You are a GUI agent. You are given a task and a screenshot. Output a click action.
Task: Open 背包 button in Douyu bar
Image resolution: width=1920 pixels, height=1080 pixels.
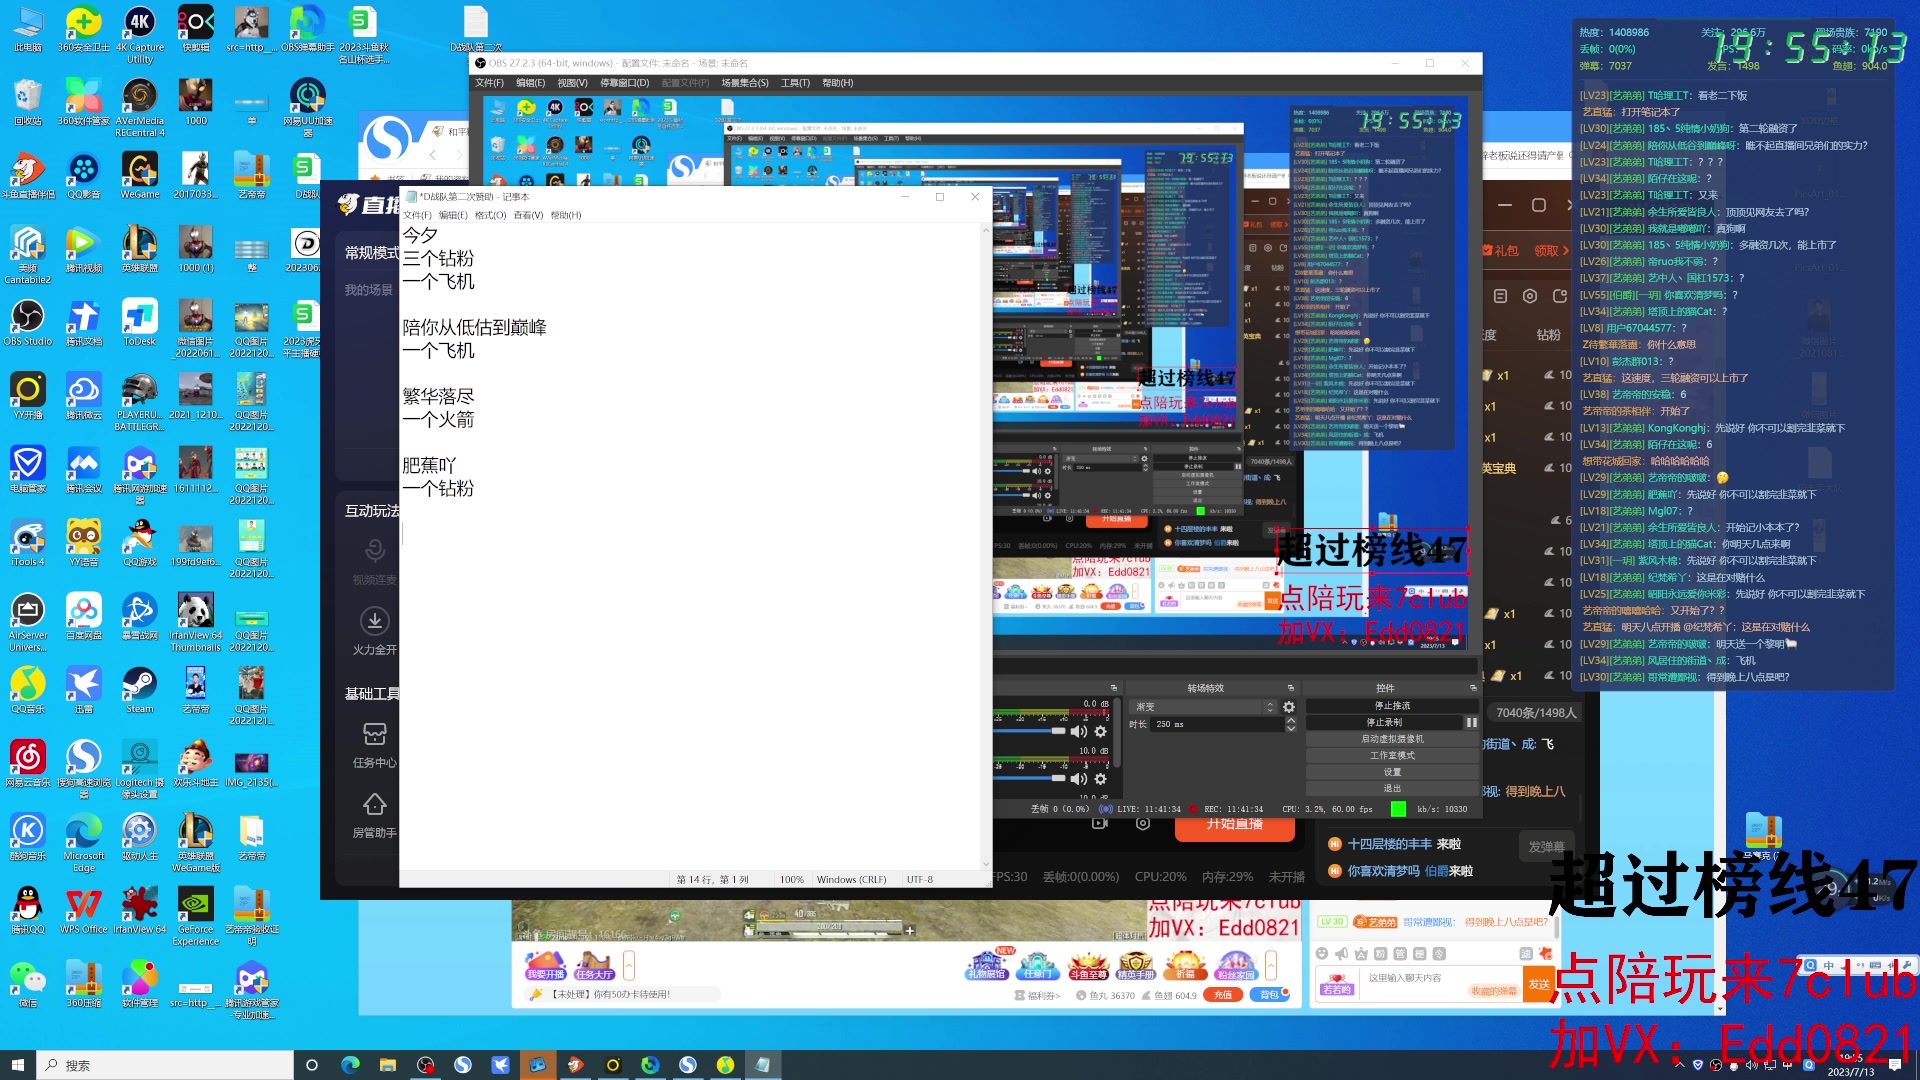[1270, 995]
